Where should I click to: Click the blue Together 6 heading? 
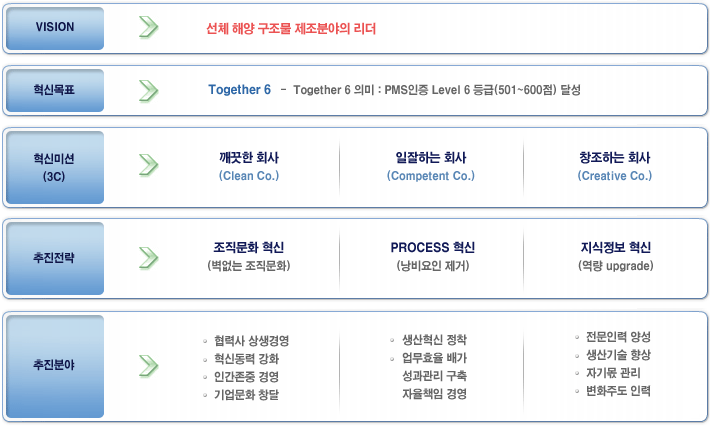click(240, 90)
